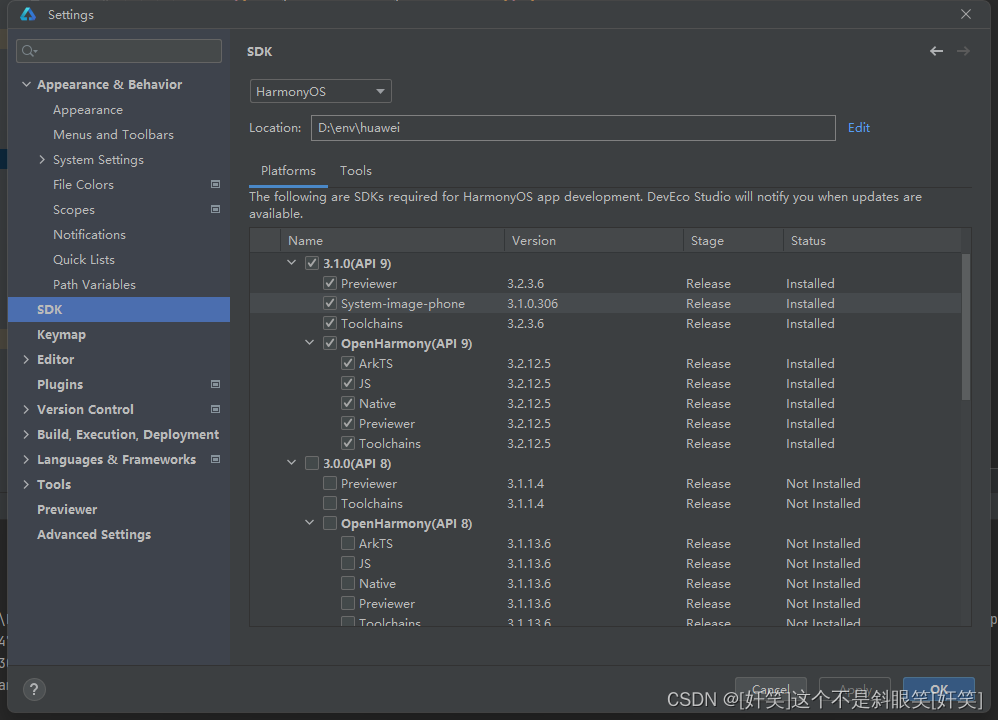Uncheck the OpenHarmony(API 9) checkbox
This screenshot has height=720, width=998.
[330, 343]
